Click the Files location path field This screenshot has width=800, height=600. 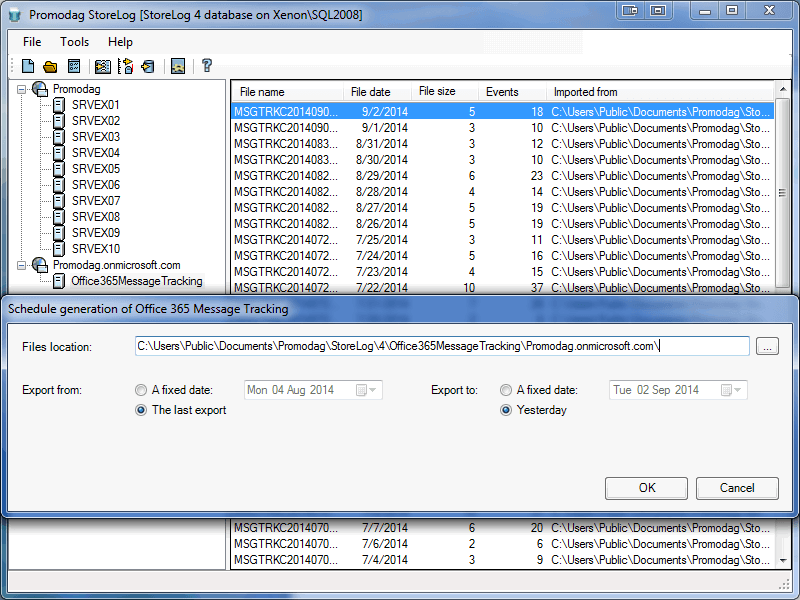[442, 346]
